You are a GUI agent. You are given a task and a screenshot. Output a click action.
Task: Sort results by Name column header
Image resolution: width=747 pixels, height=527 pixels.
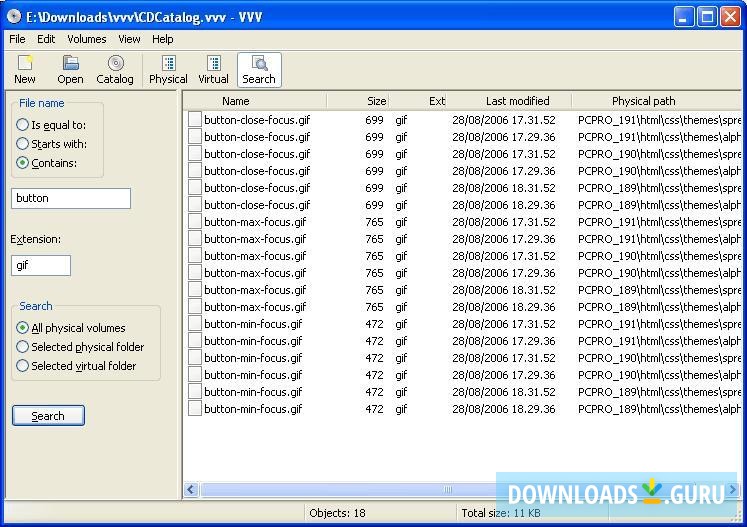coord(255,101)
